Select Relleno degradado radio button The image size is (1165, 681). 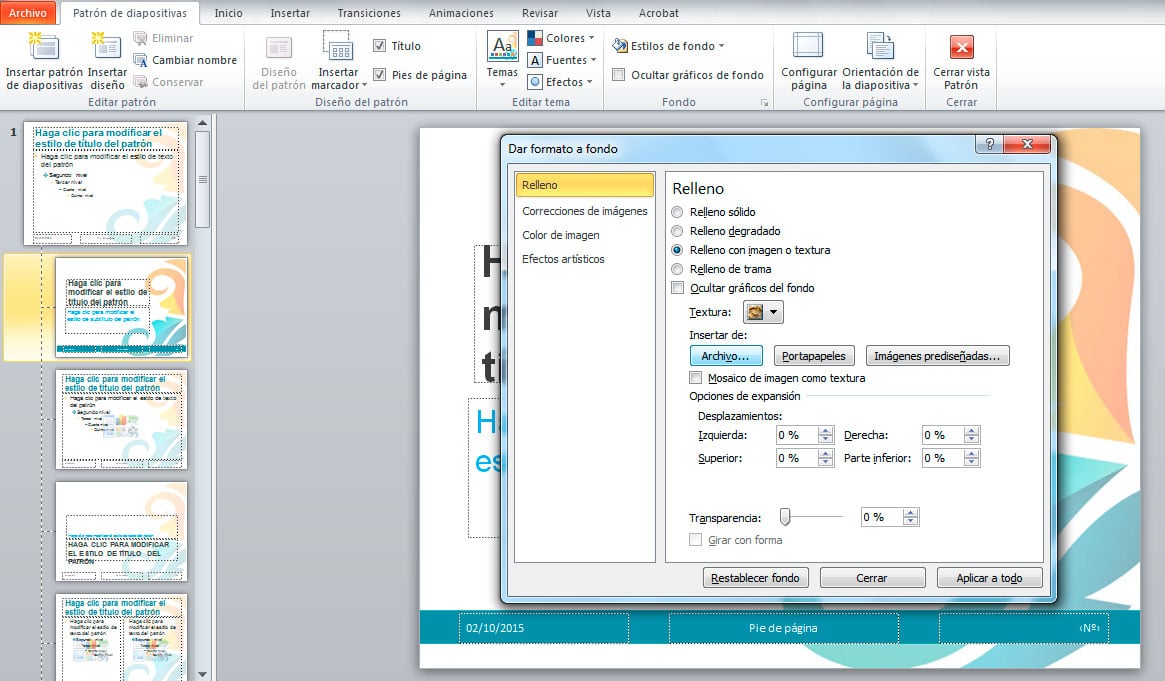click(x=677, y=231)
